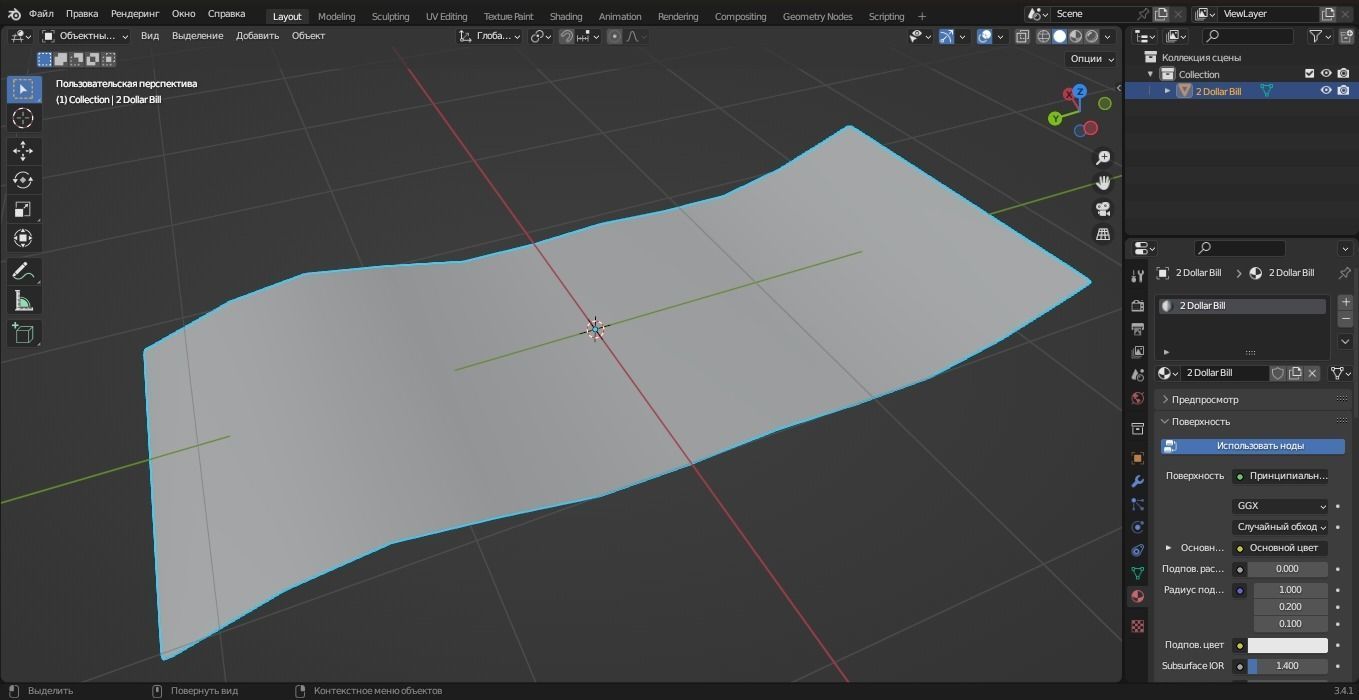Open the Modifiers wrench tab
The height and width of the screenshot is (700, 1359).
[x=1137, y=481]
